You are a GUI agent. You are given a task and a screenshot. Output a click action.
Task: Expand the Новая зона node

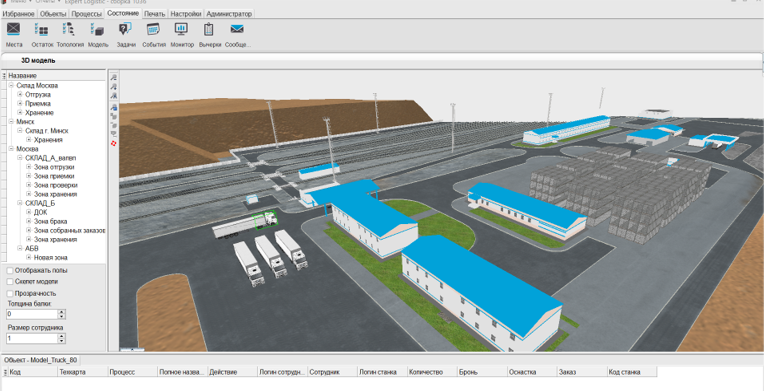point(29,257)
